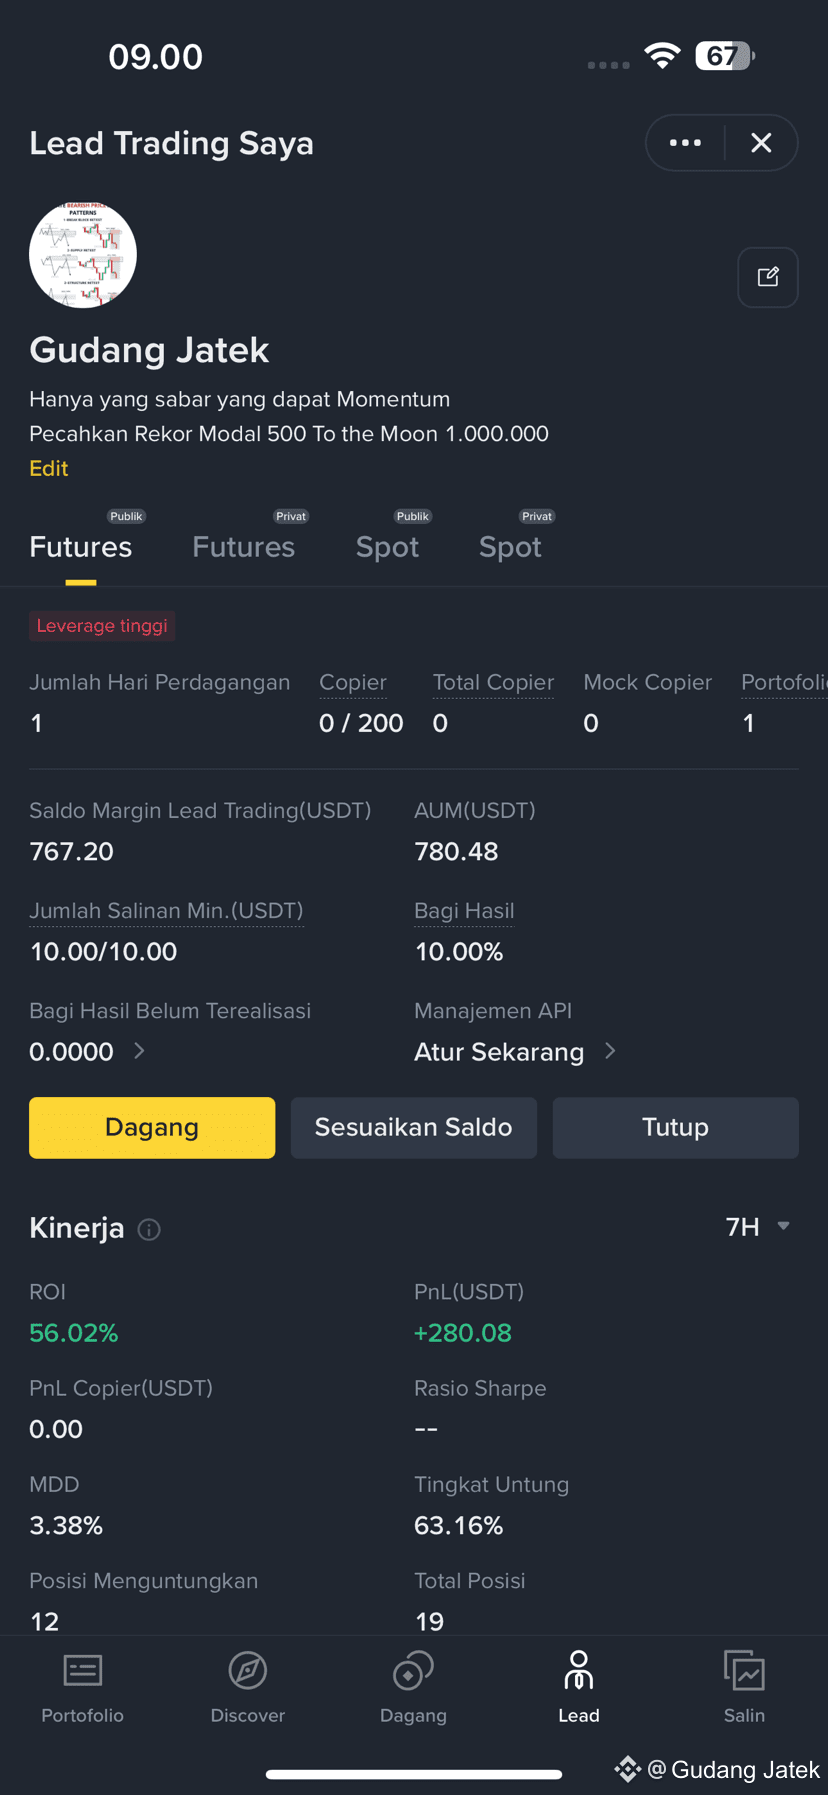Tap the Sesuaikan Saldo button
The width and height of the screenshot is (828, 1795).
(x=414, y=1127)
